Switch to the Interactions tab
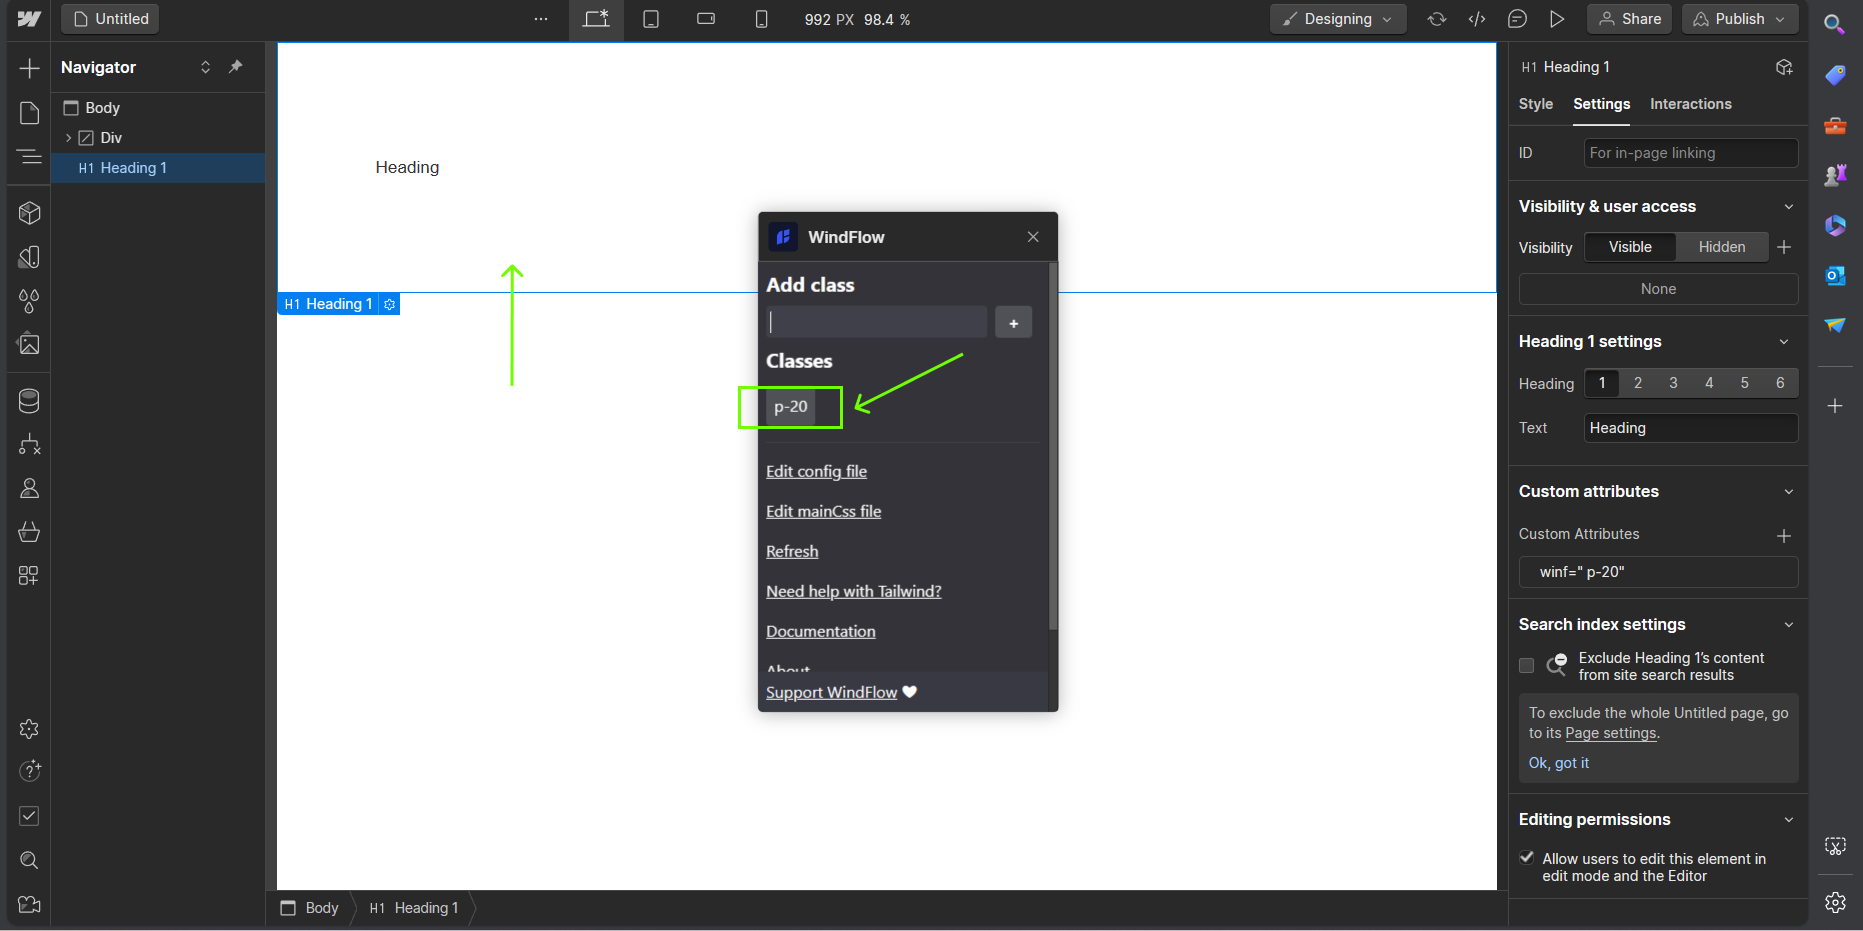1863x931 pixels. click(x=1690, y=104)
